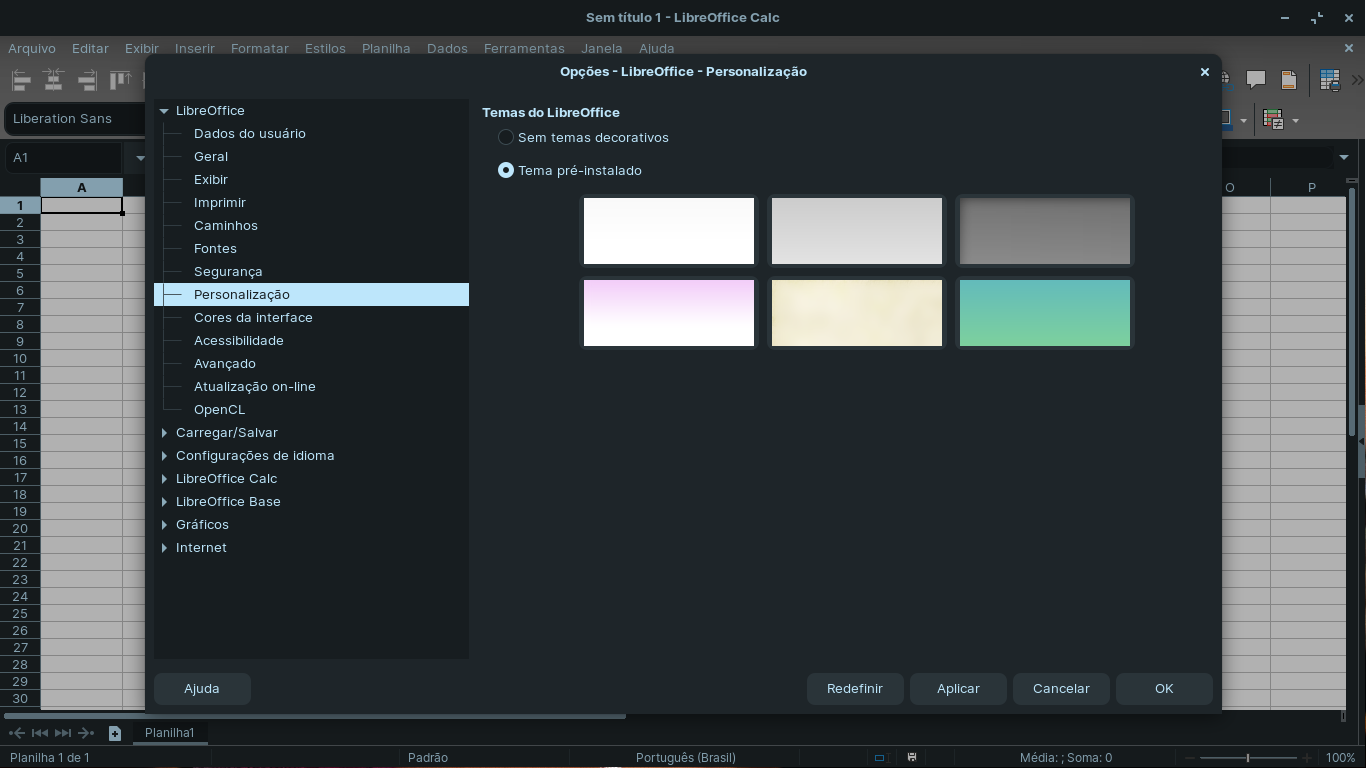Select 'Fontes' tree item

215,248
